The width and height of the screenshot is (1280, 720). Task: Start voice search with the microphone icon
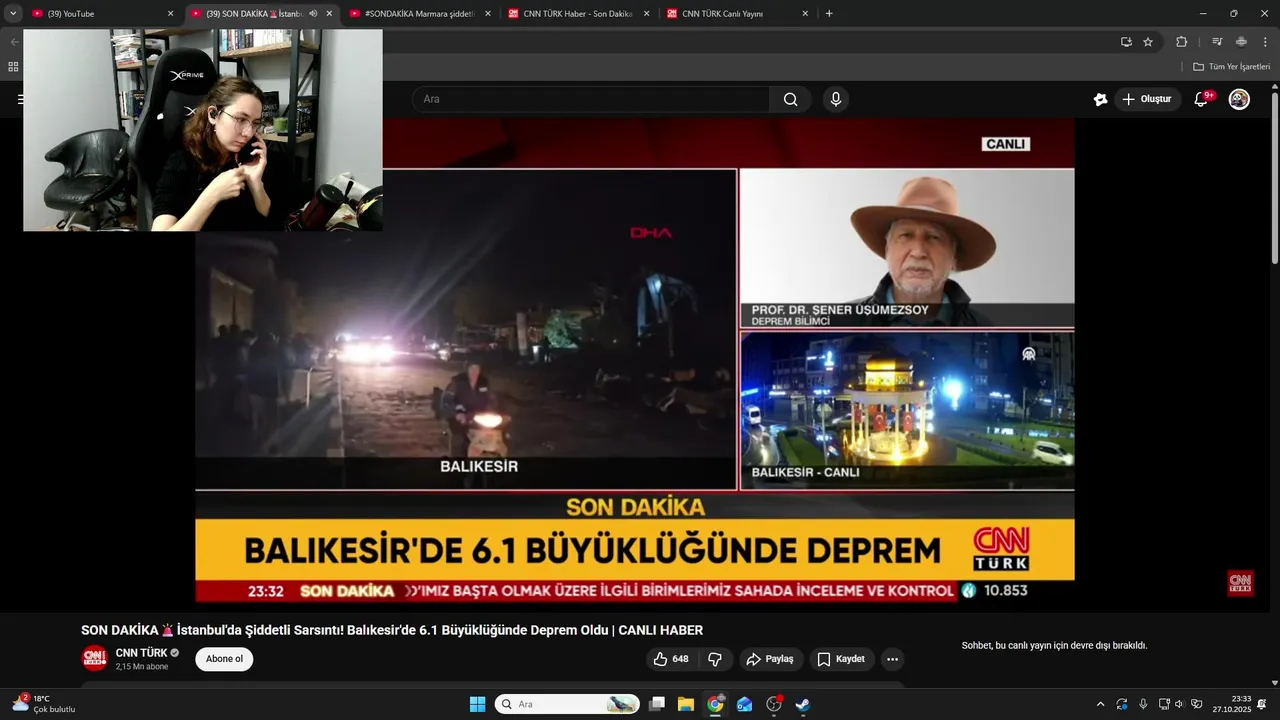point(836,99)
